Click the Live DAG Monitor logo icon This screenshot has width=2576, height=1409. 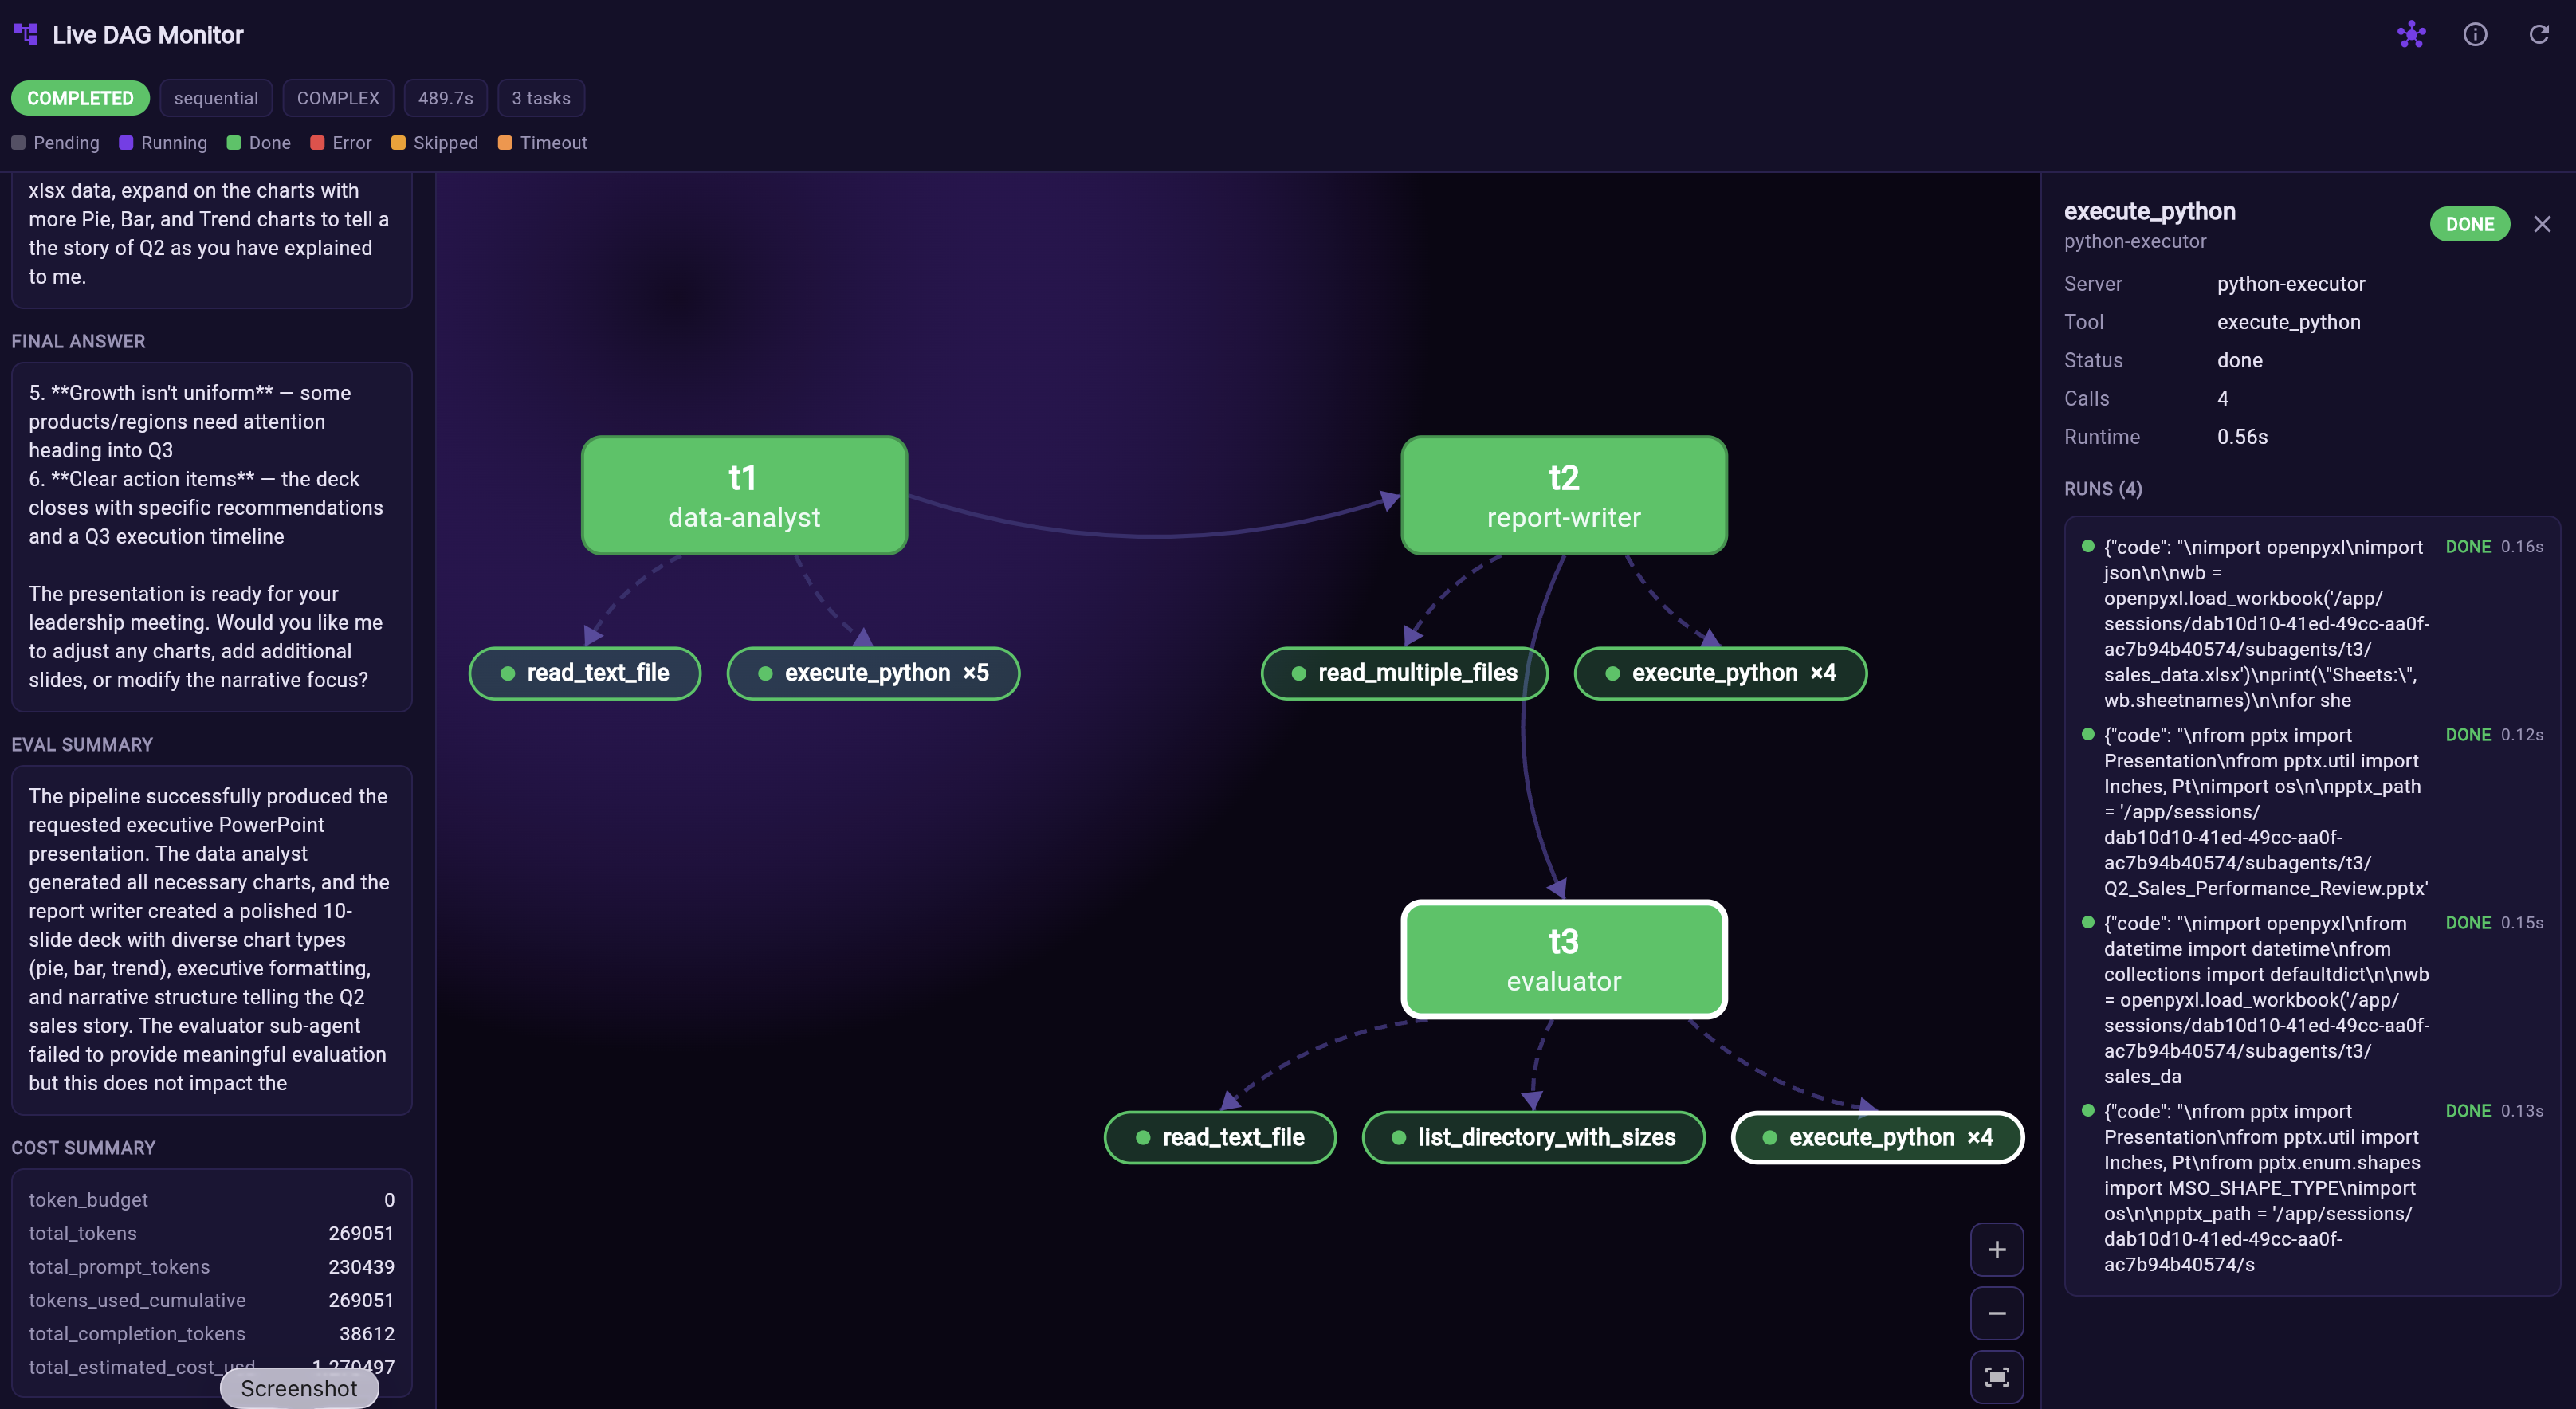(25, 35)
